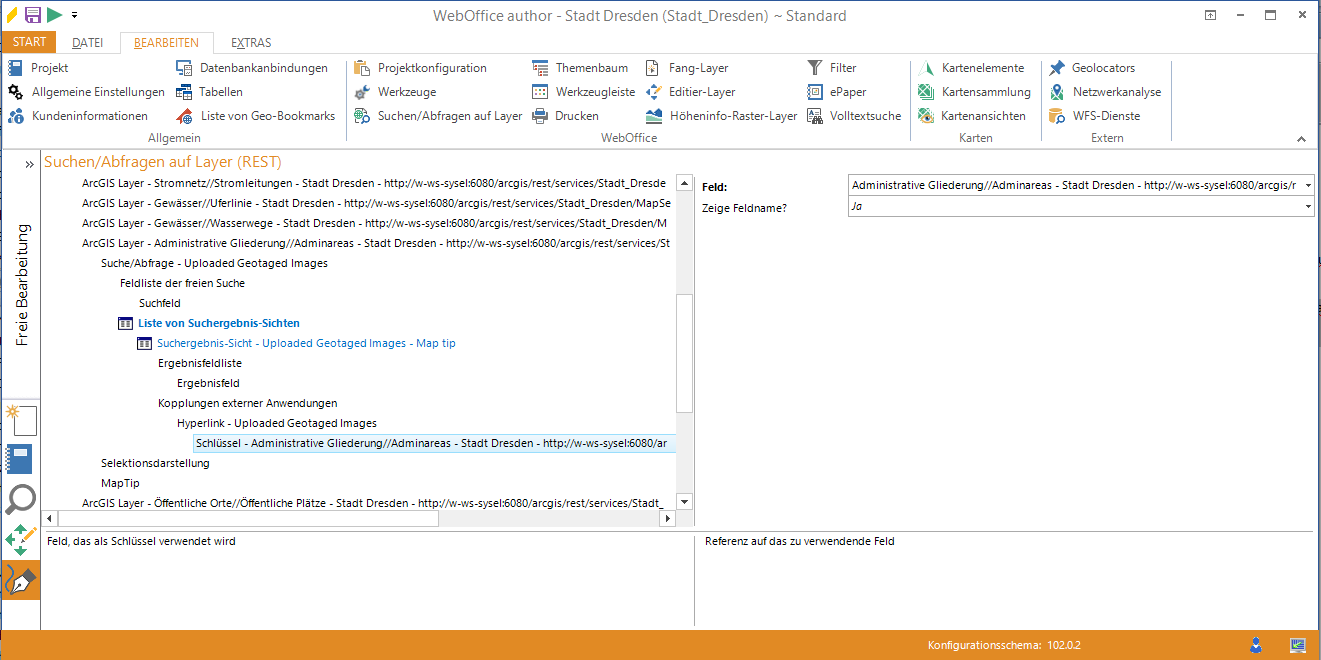1321x660 pixels.
Task: Select Liste von Suchergebnis-Sichten tree node
Action: coord(218,323)
